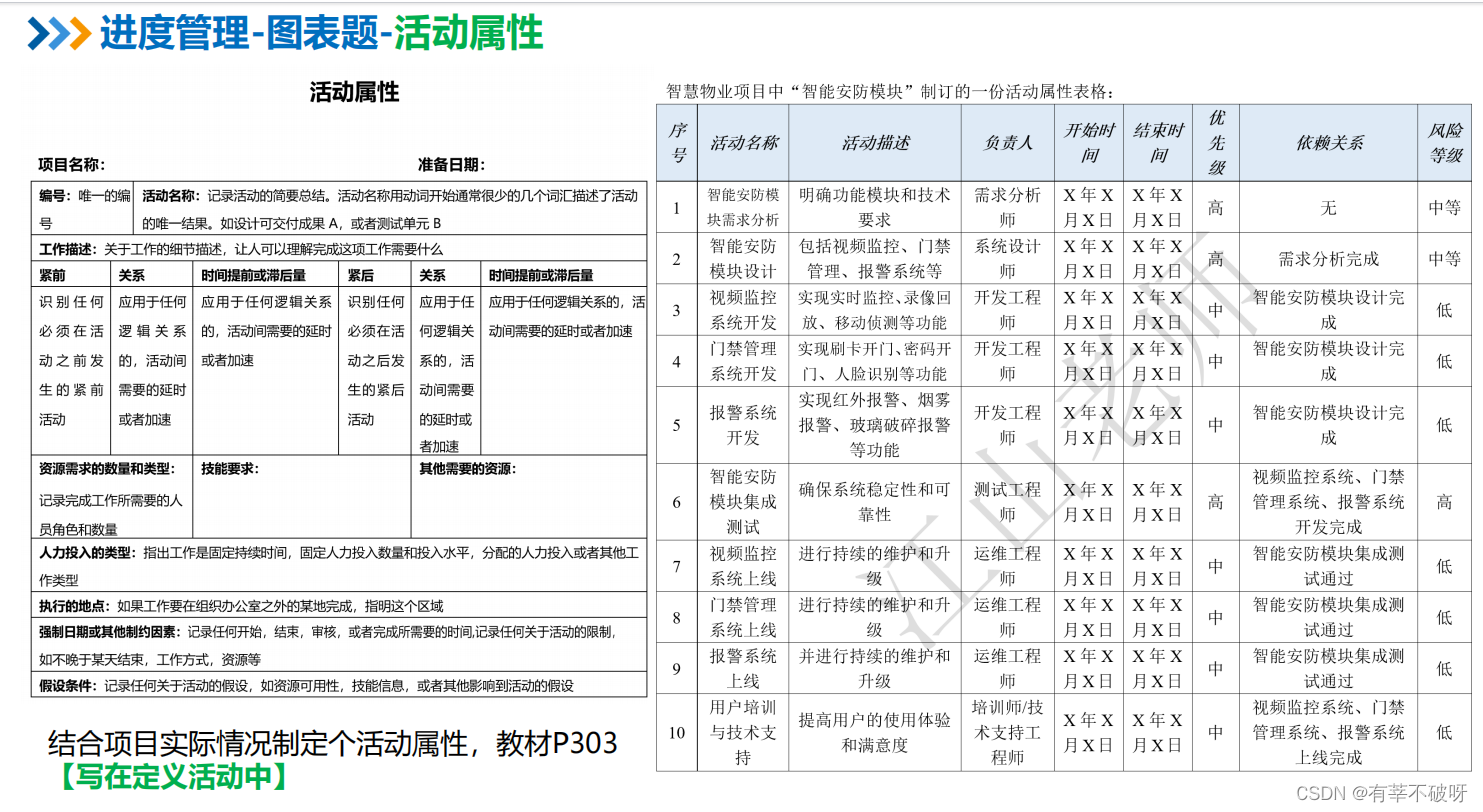
Task: Click description 实现红外报警、烟雾报警、玻璃破碎报警等功能
Action: pyautogui.click(x=875, y=425)
